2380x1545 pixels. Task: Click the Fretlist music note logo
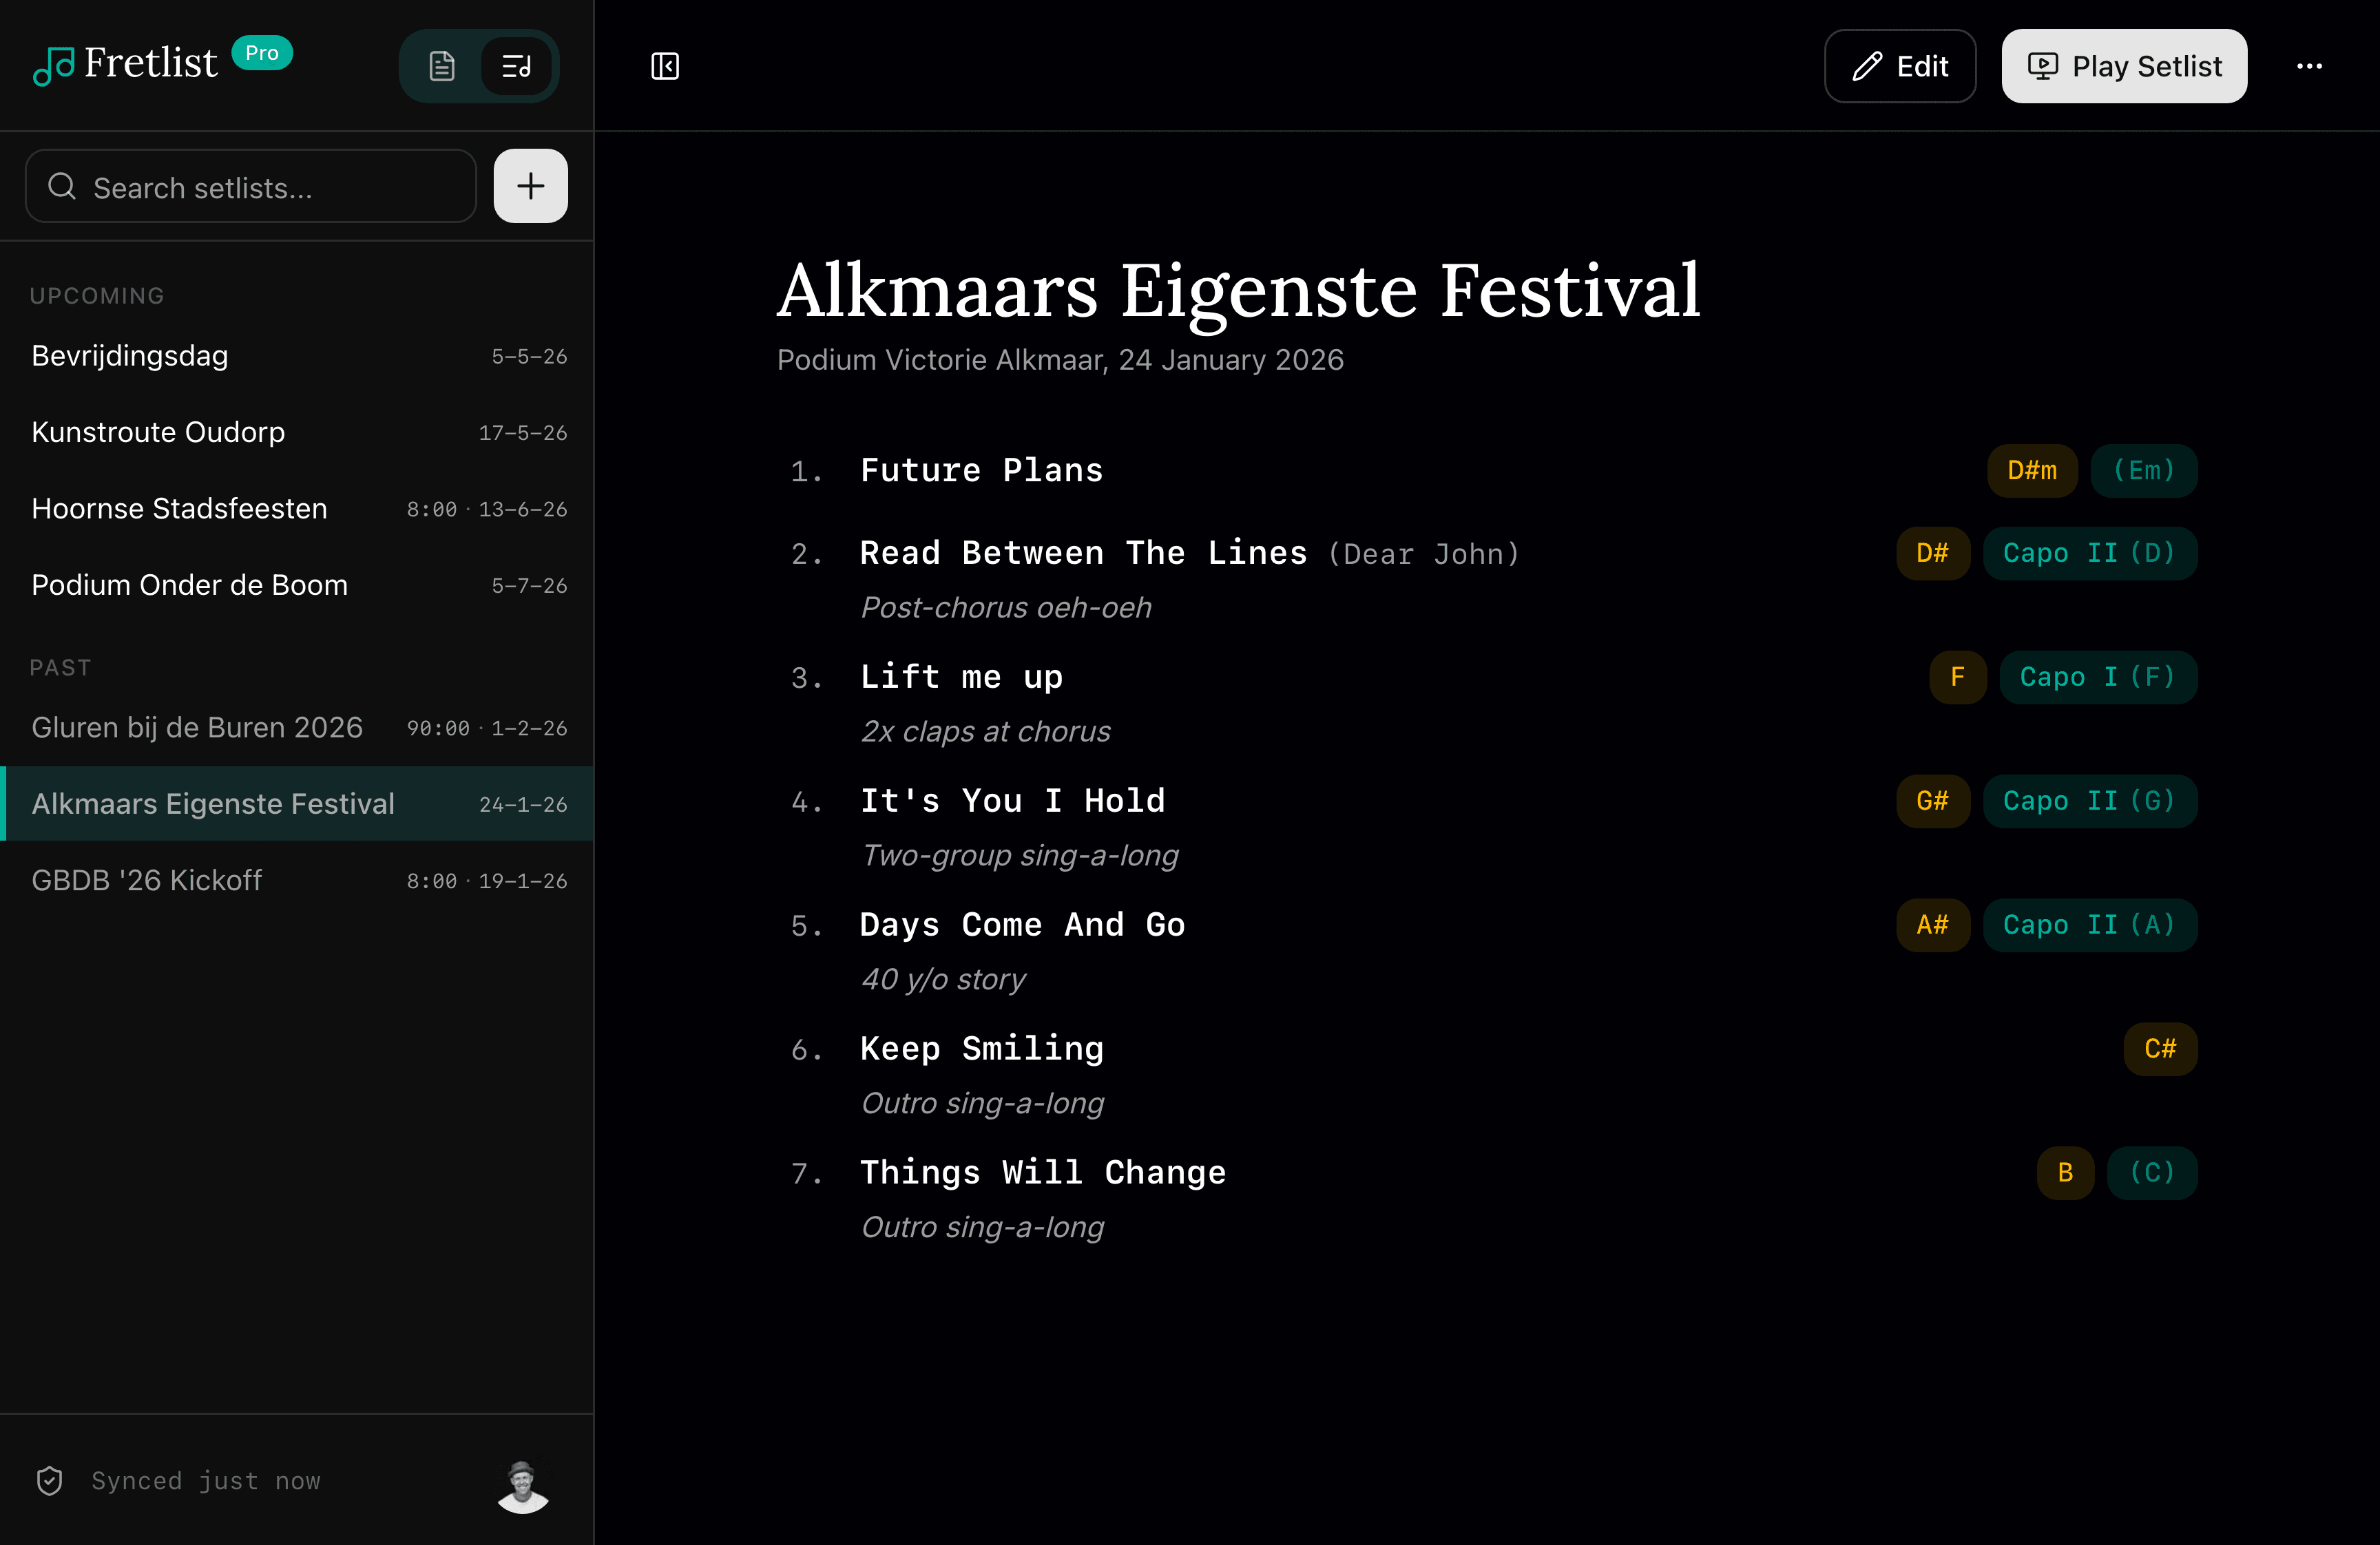point(54,66)
